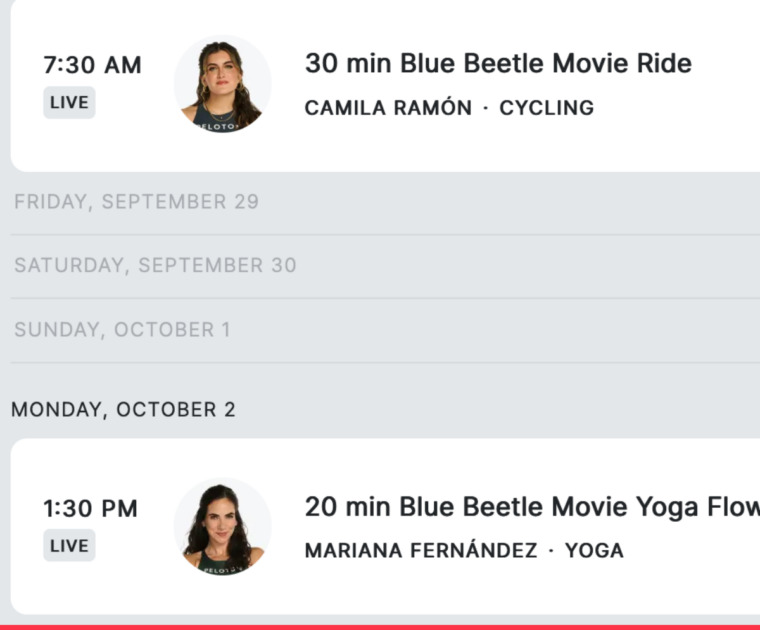Click the Camila Ramón instructor name
The height and width of the screenshot is (630, 760).
pyautogui.click(x=388, y=108)
